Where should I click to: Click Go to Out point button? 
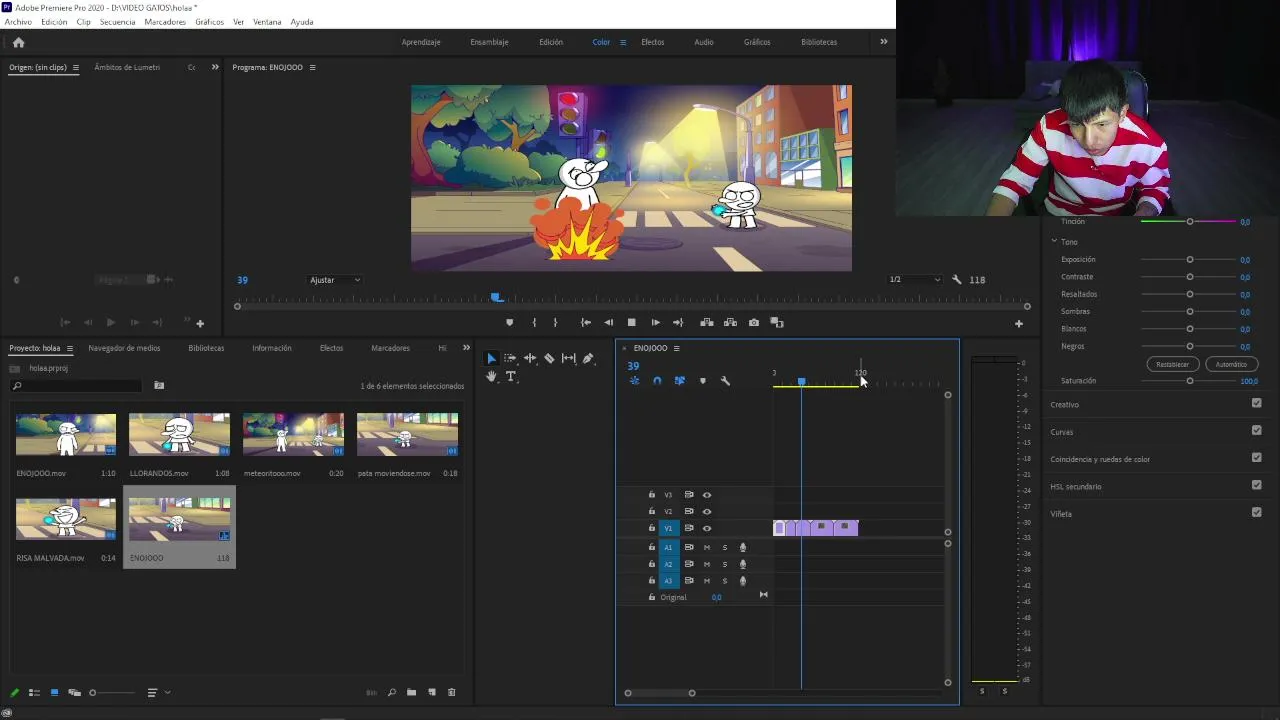click(x=678, y=323)
